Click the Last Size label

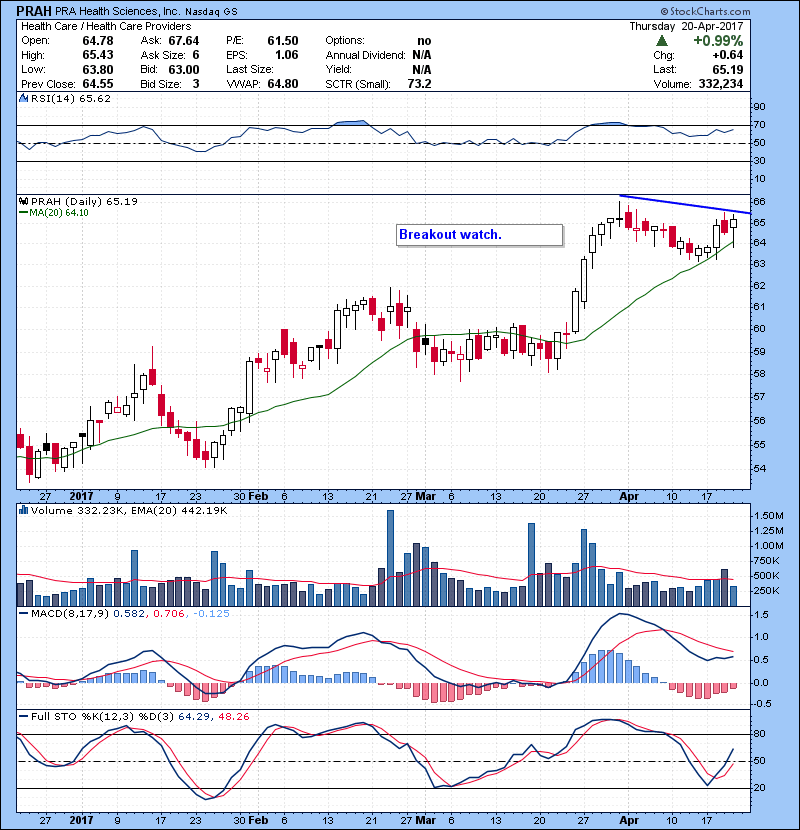pos(249,69)
